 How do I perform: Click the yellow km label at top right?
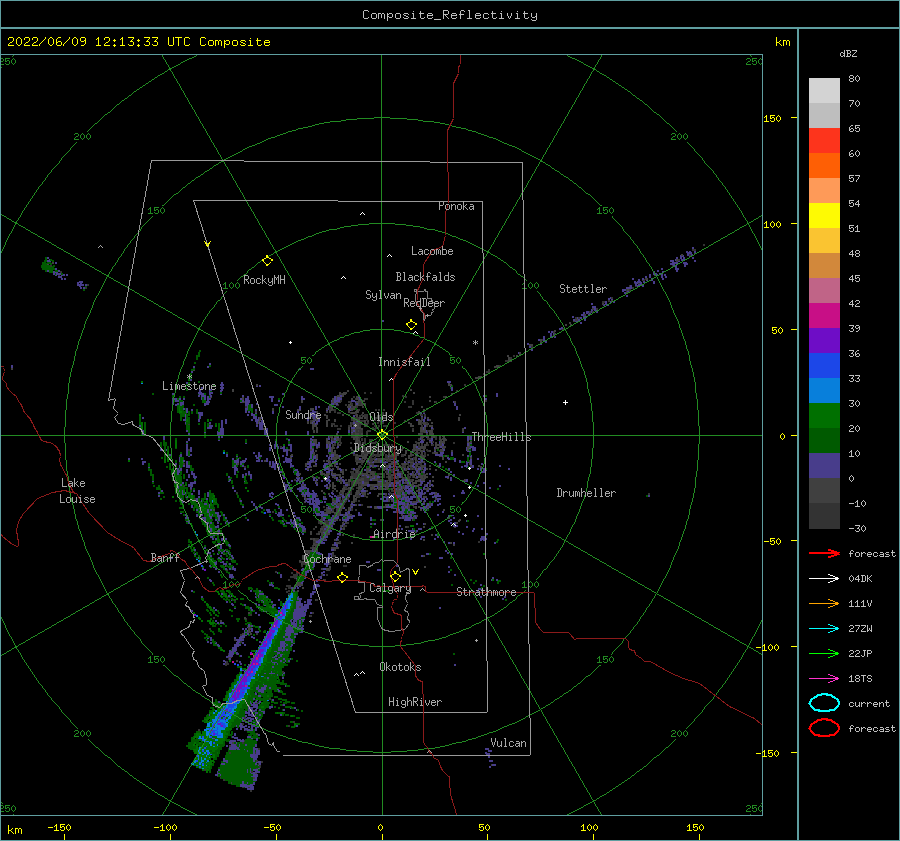coord(782,42)
